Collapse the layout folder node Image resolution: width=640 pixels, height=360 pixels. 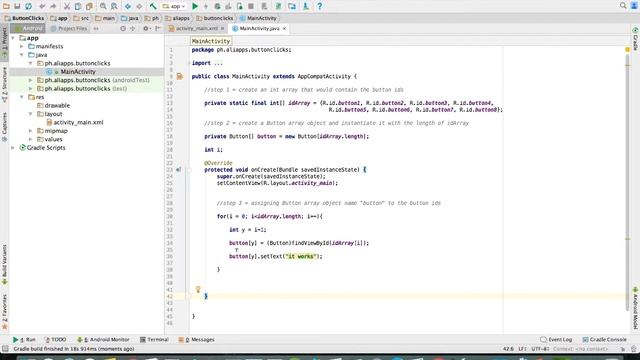(31, 114)
